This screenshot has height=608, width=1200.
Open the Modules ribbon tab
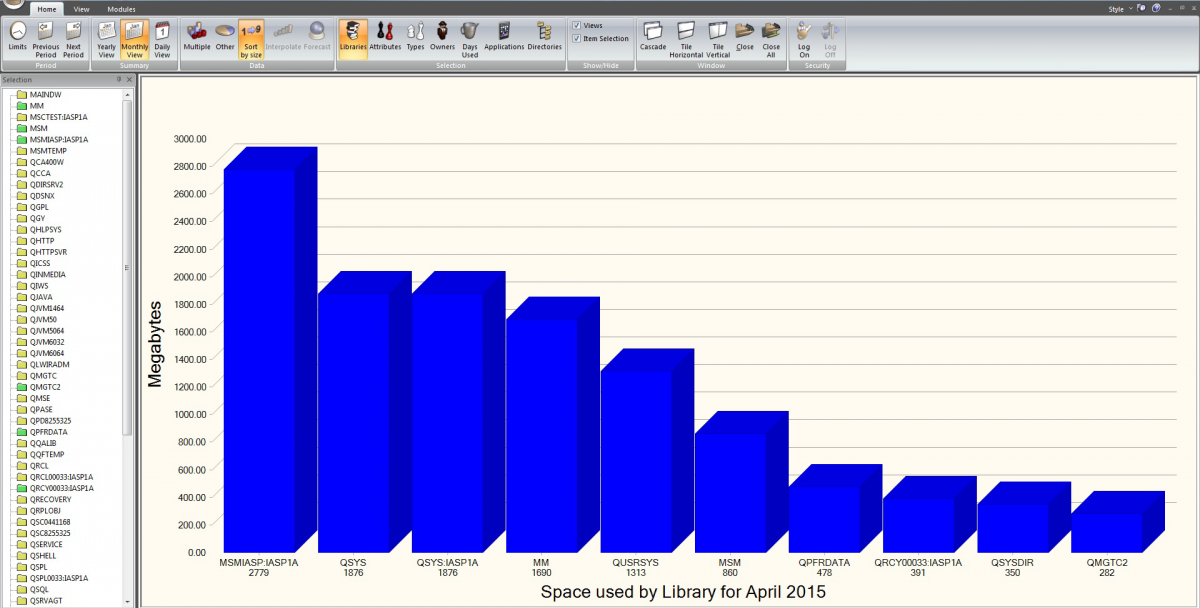(121, 9)
